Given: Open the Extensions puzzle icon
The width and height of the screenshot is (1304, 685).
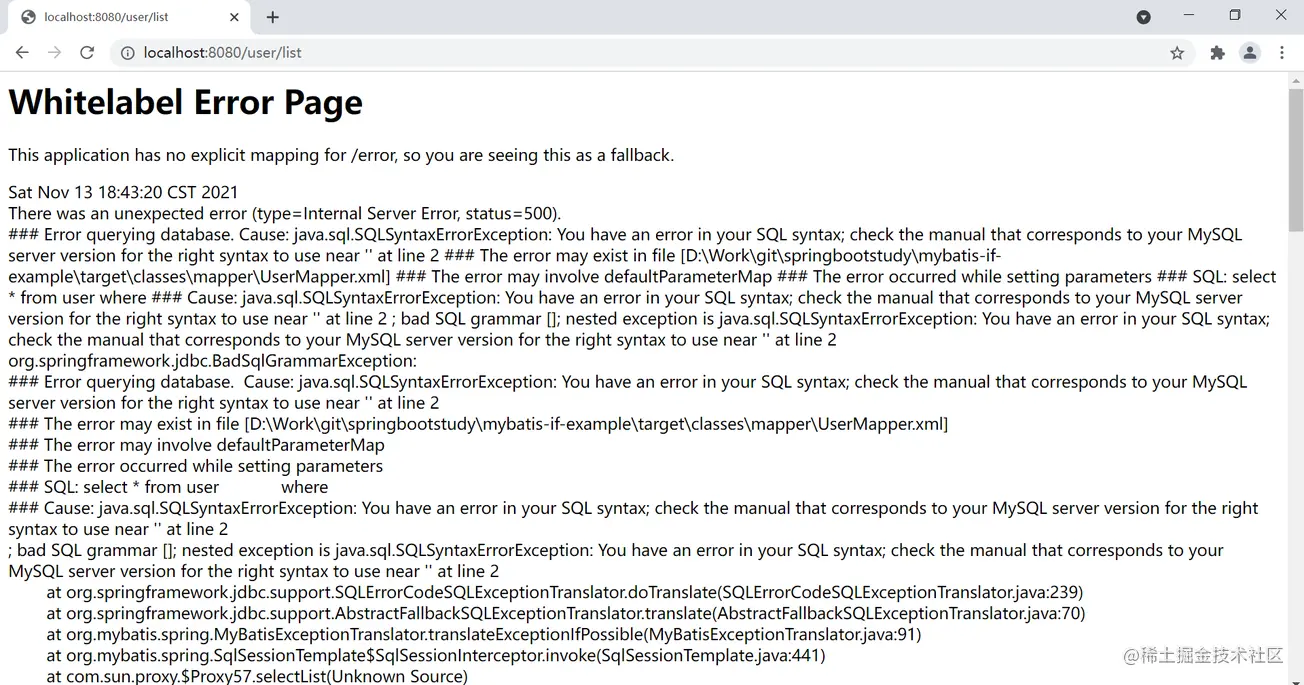Looking at the screenshot, I should coord(1217,53).
